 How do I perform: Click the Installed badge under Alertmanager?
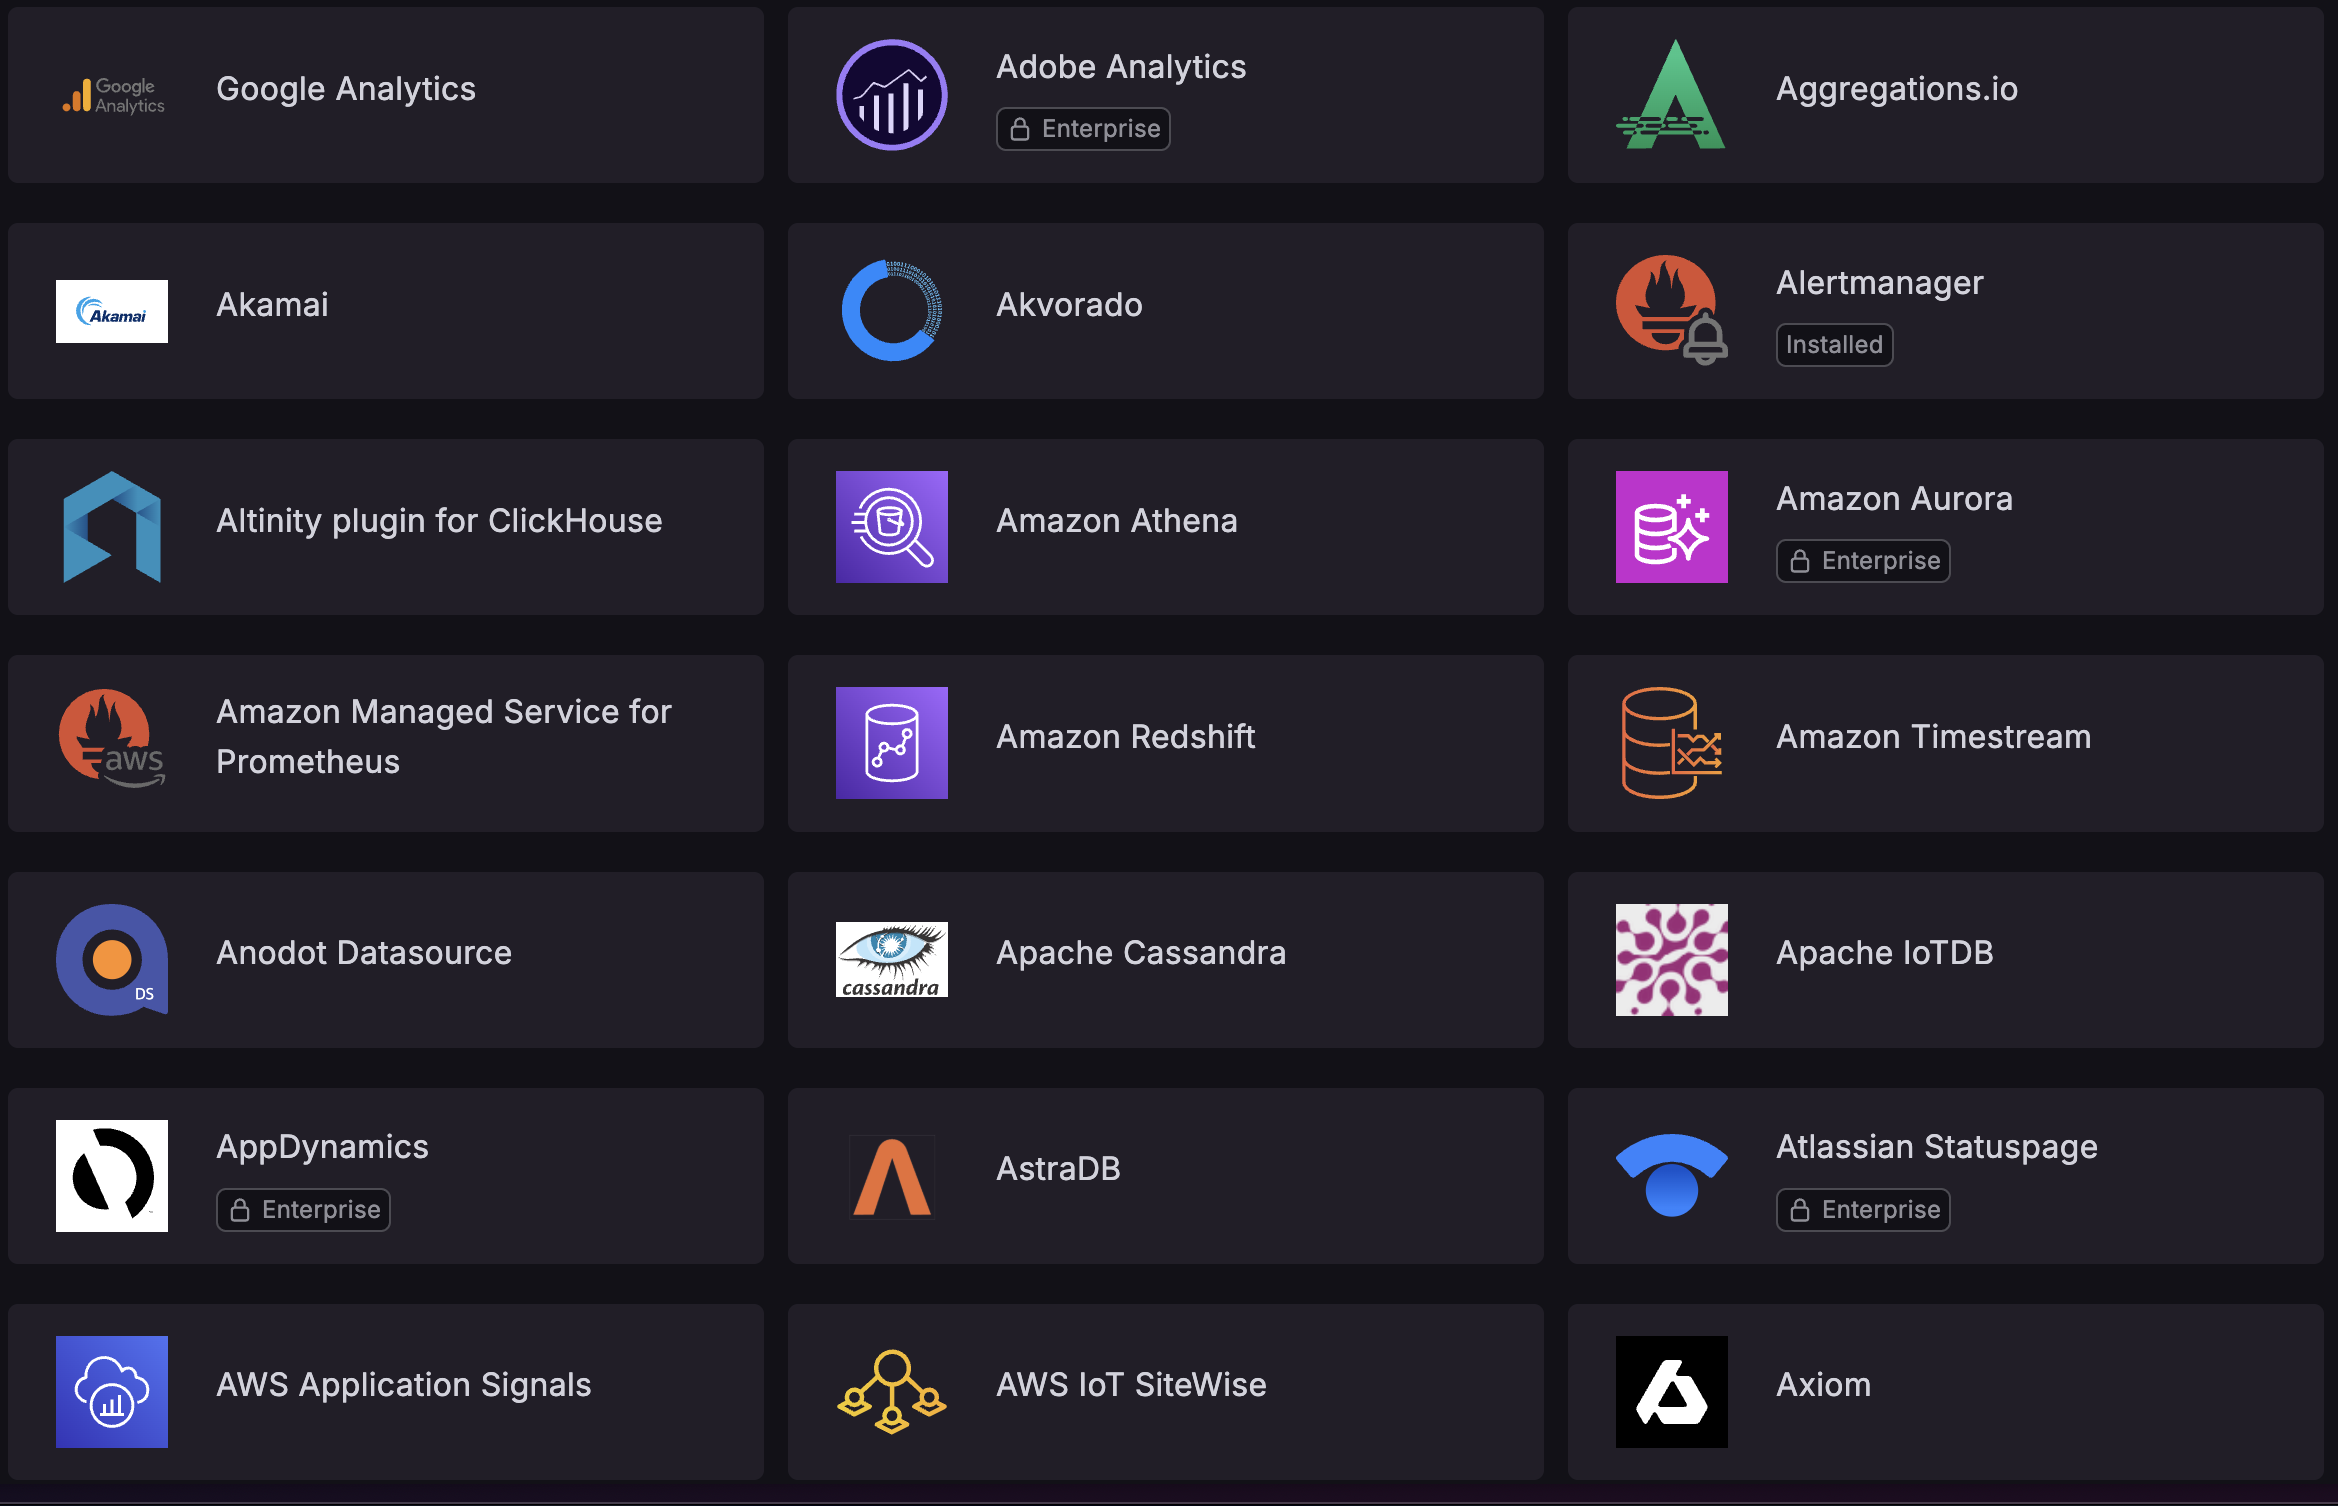point(1834,345)
